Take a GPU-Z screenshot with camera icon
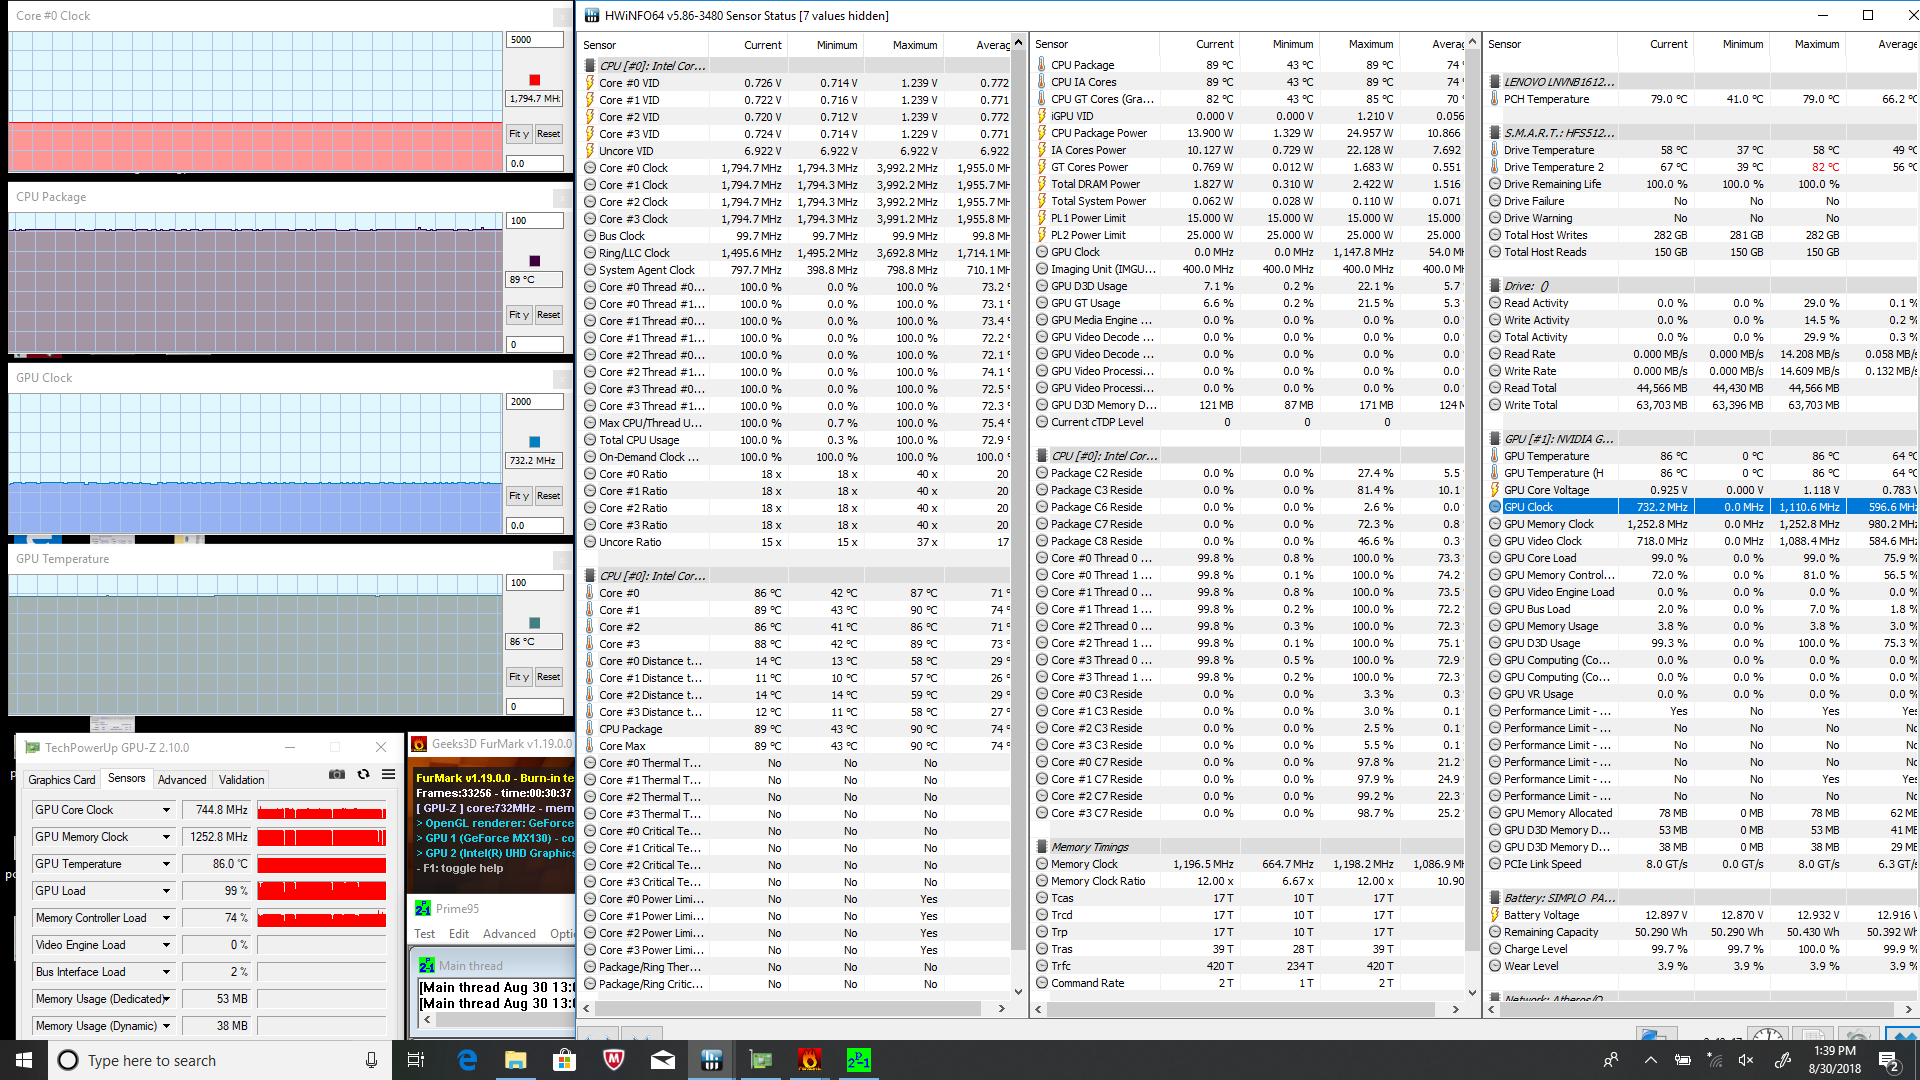Screen dimensions: 1920x1080 coord(337,775)
